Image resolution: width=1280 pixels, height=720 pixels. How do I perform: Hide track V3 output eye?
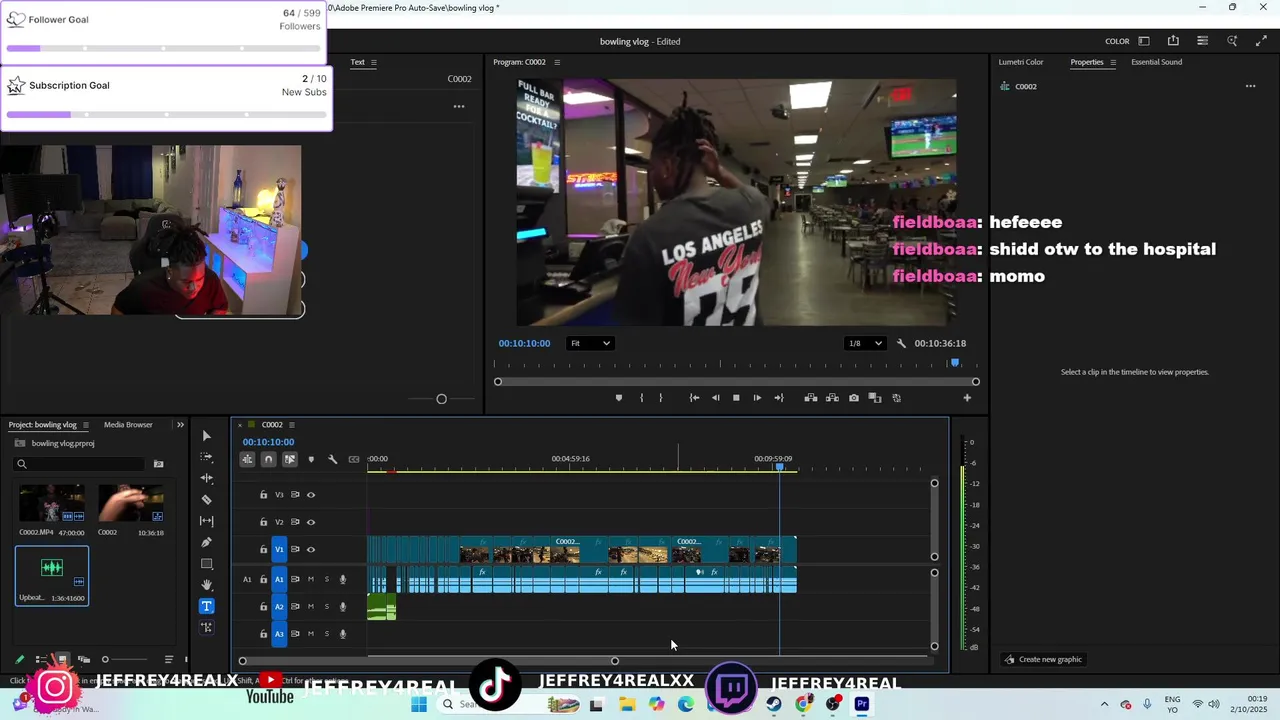tap(311, 495)
